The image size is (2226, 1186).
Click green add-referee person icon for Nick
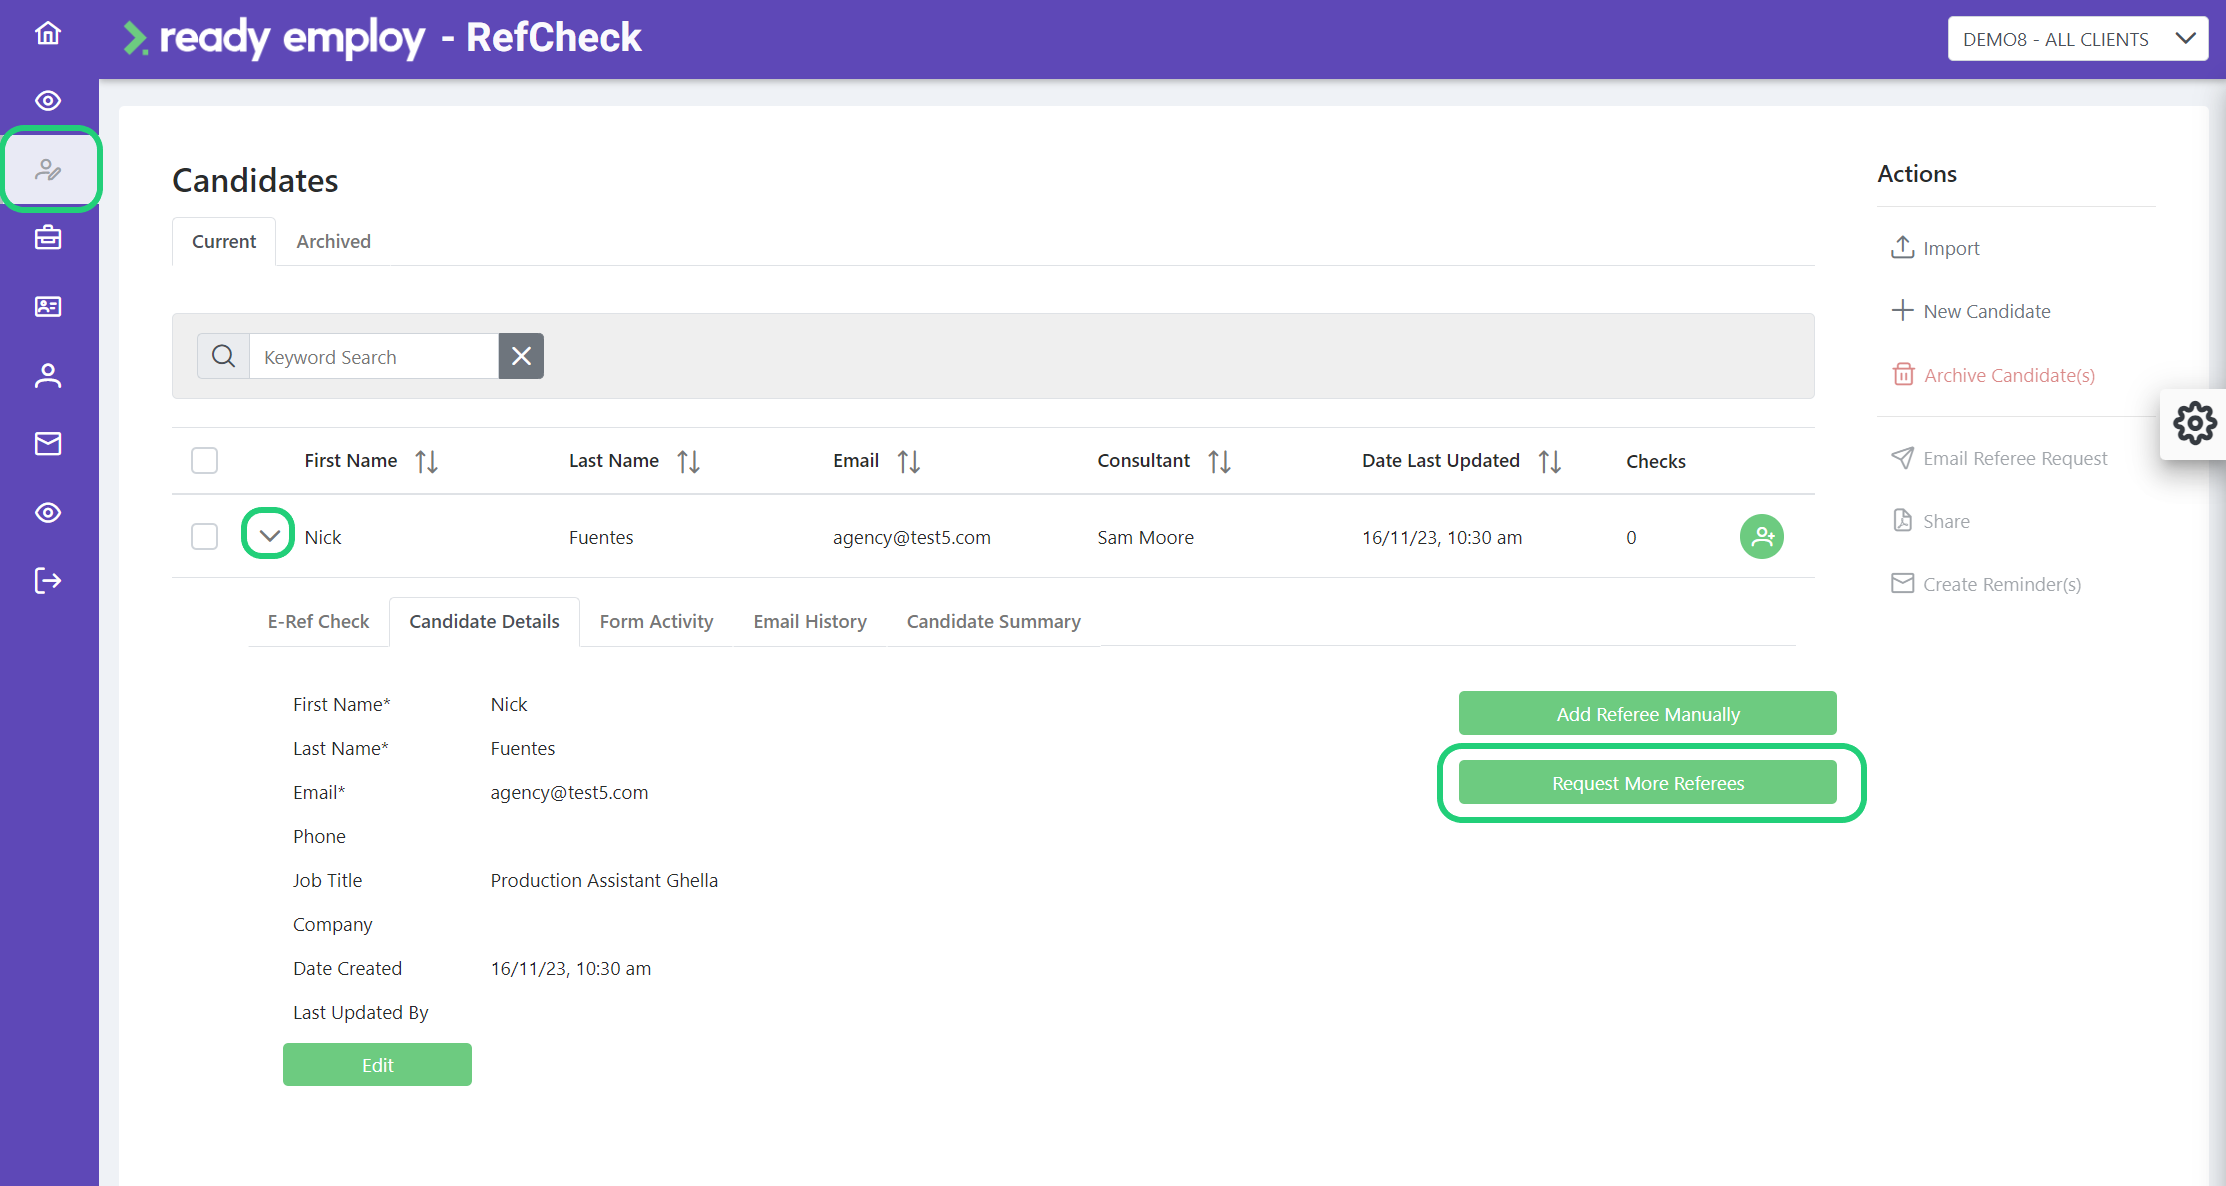[1761, 537]
